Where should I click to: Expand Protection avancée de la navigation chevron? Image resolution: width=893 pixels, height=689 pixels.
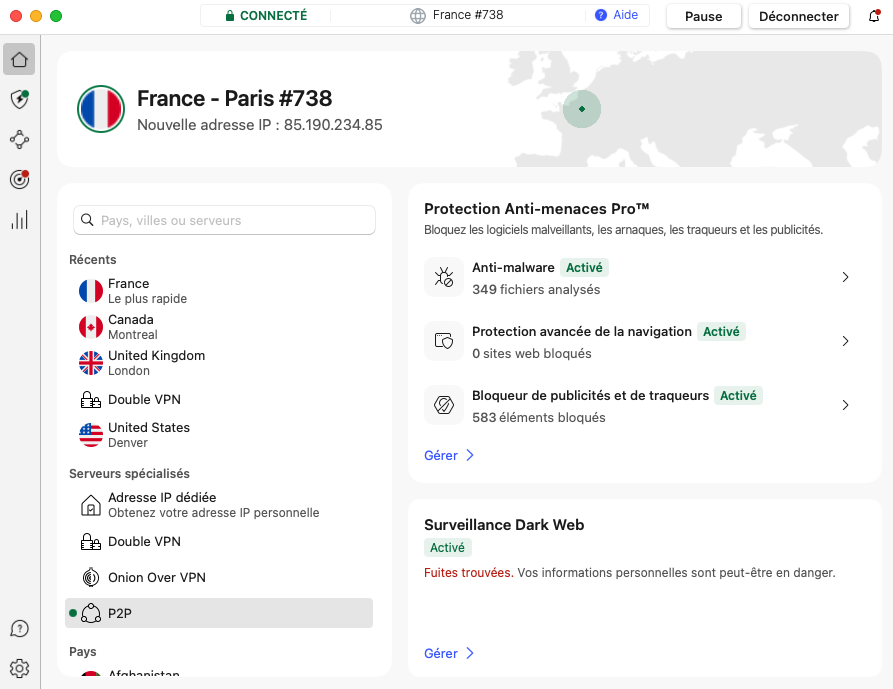[x=845, y=341]
